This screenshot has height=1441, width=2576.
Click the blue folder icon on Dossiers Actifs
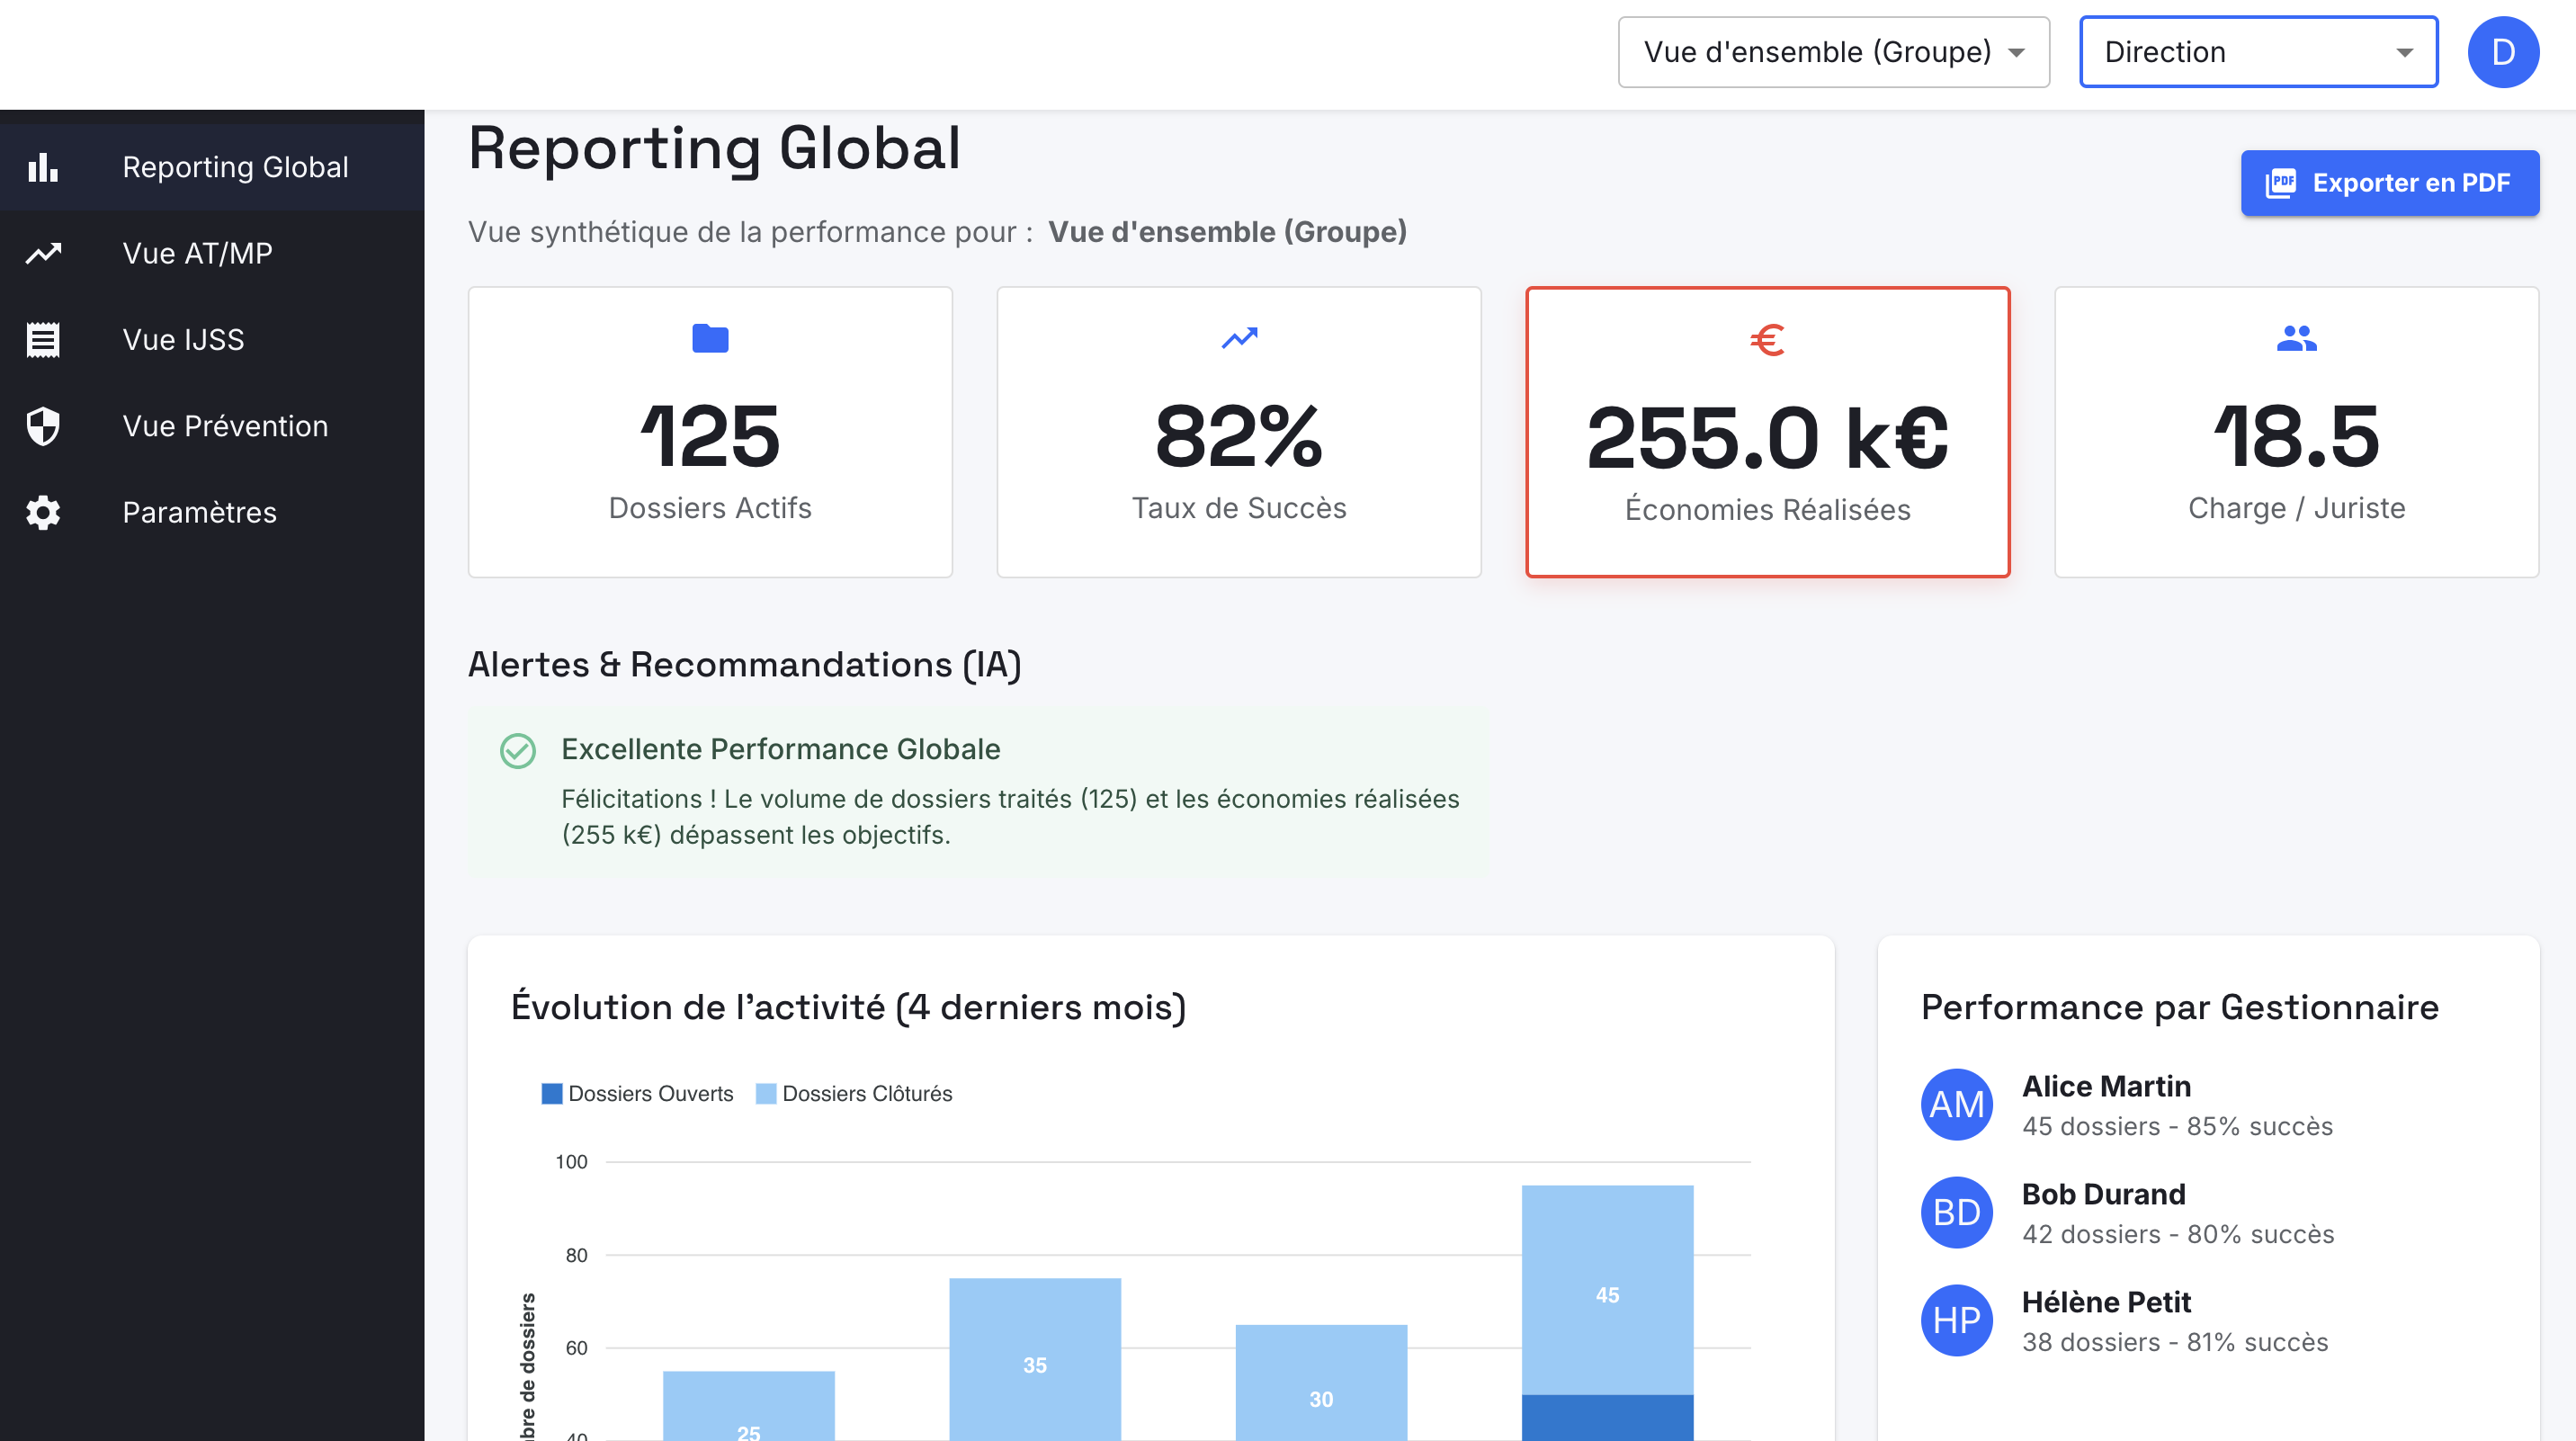[x=710, y=339]
